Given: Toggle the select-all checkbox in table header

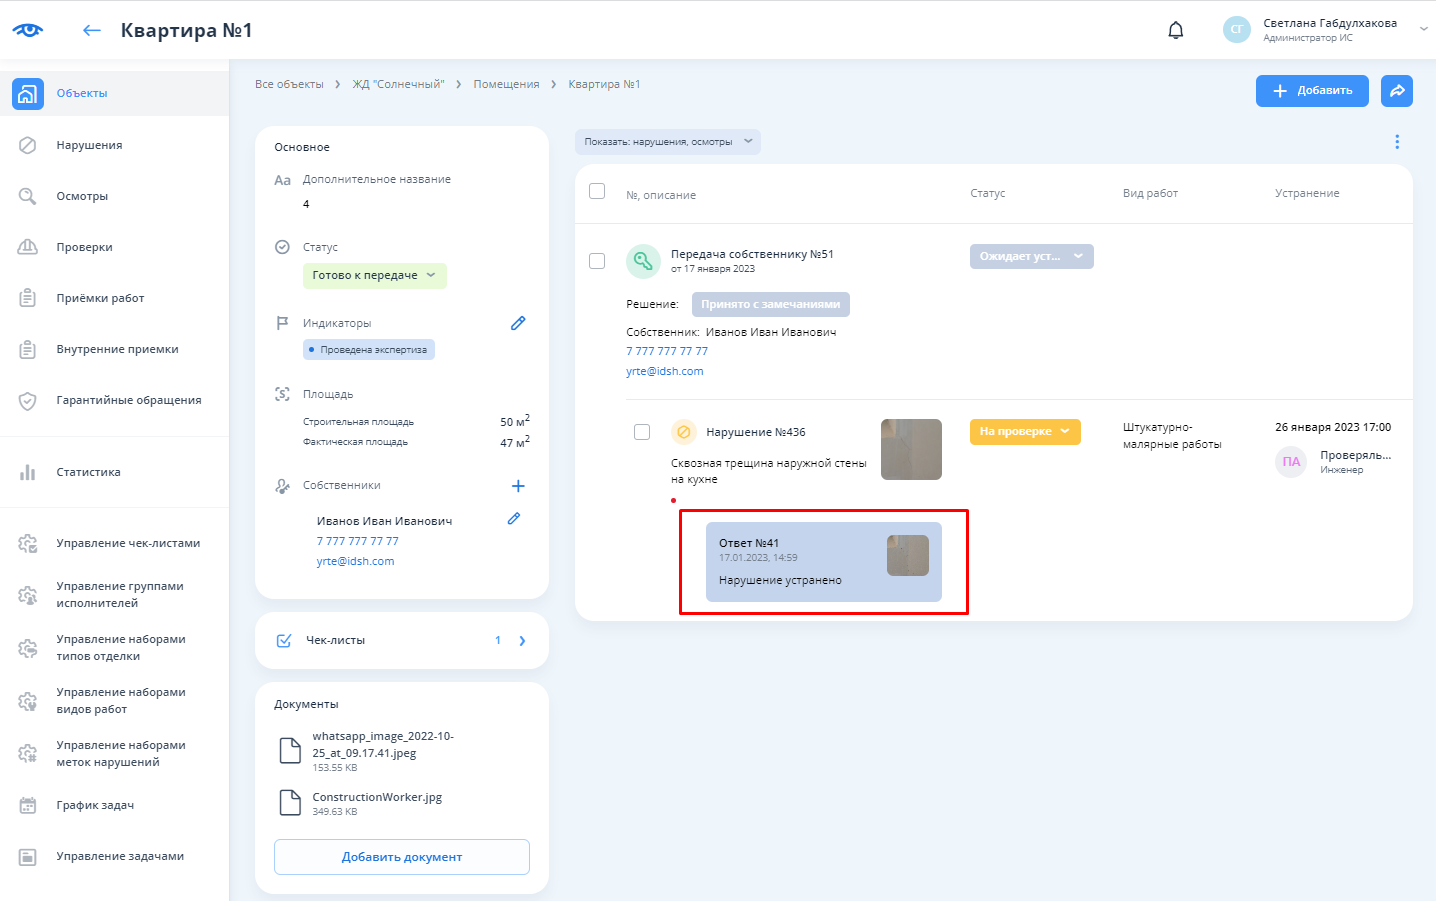Looking at the screenshot, I should click(597, 191).
